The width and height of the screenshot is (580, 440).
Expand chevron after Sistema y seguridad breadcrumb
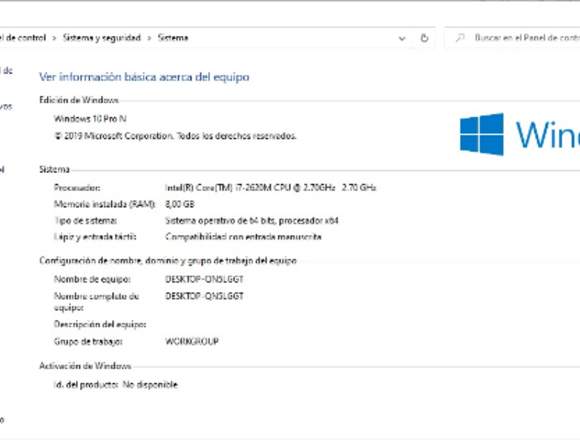pyautogui.click(x=149, y=38)
